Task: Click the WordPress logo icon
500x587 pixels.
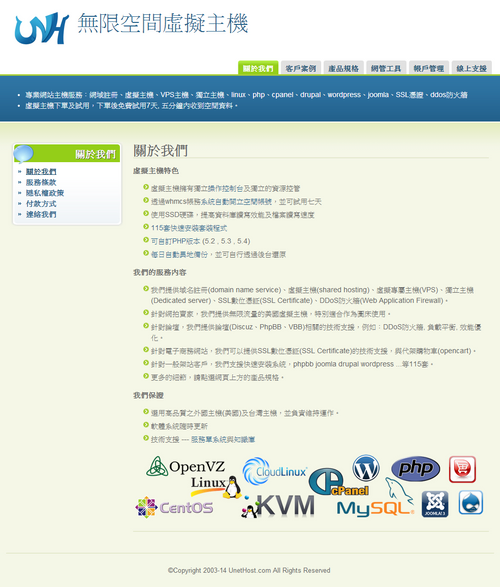Action: point(366,468)
